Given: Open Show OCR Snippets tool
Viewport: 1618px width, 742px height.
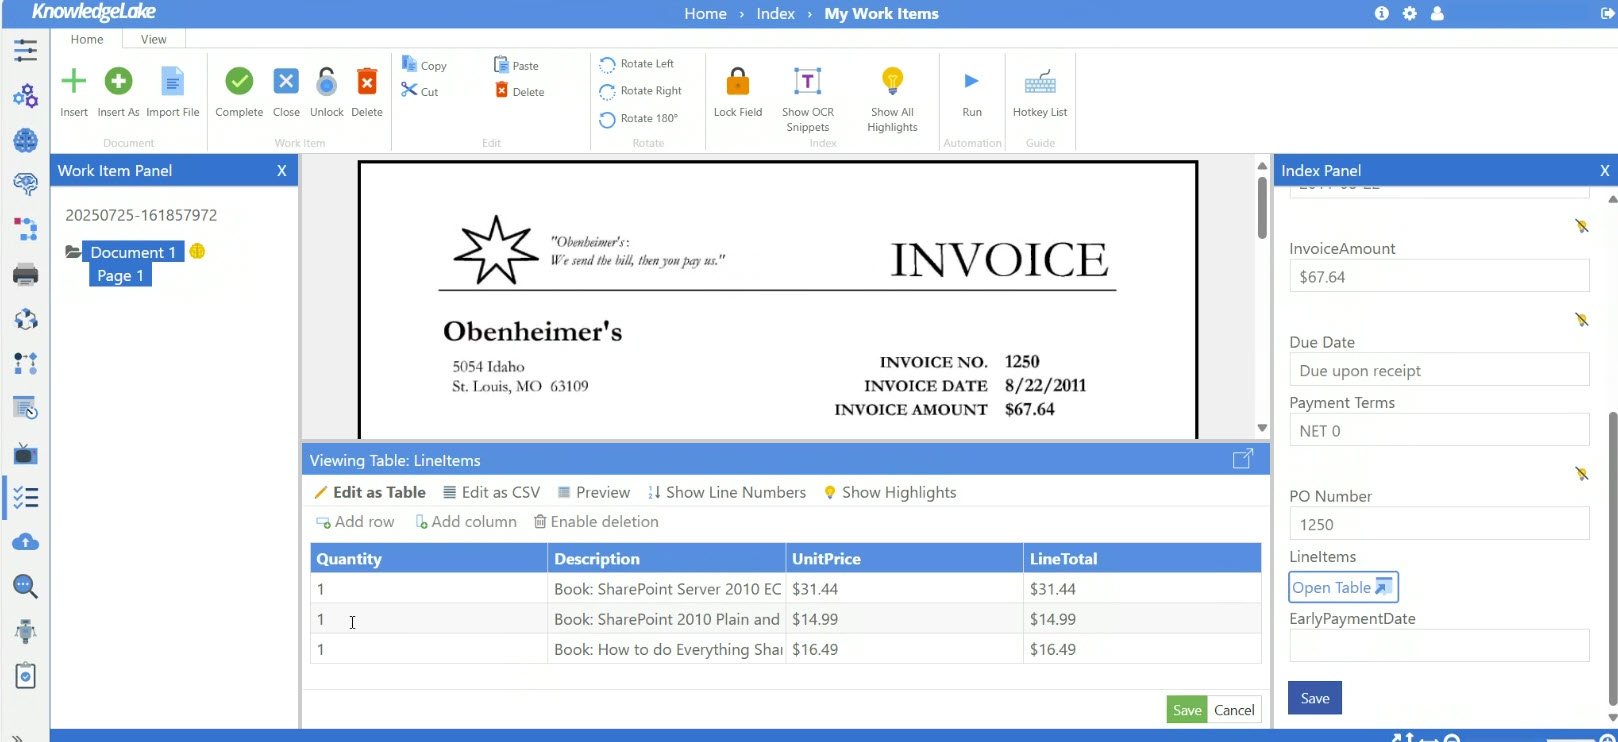Looking at the screenshot, I should click(x=807, y=82).
